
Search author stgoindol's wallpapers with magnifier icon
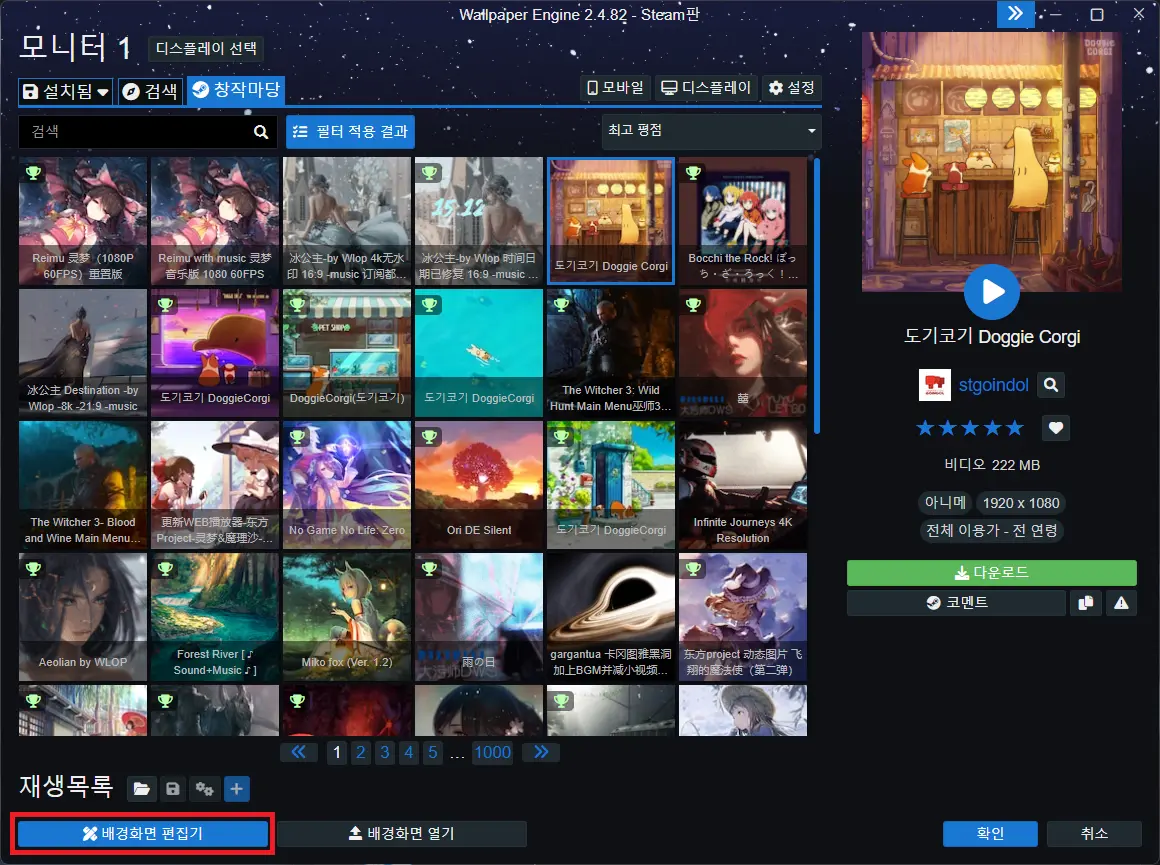click(x=1051, y=385)
